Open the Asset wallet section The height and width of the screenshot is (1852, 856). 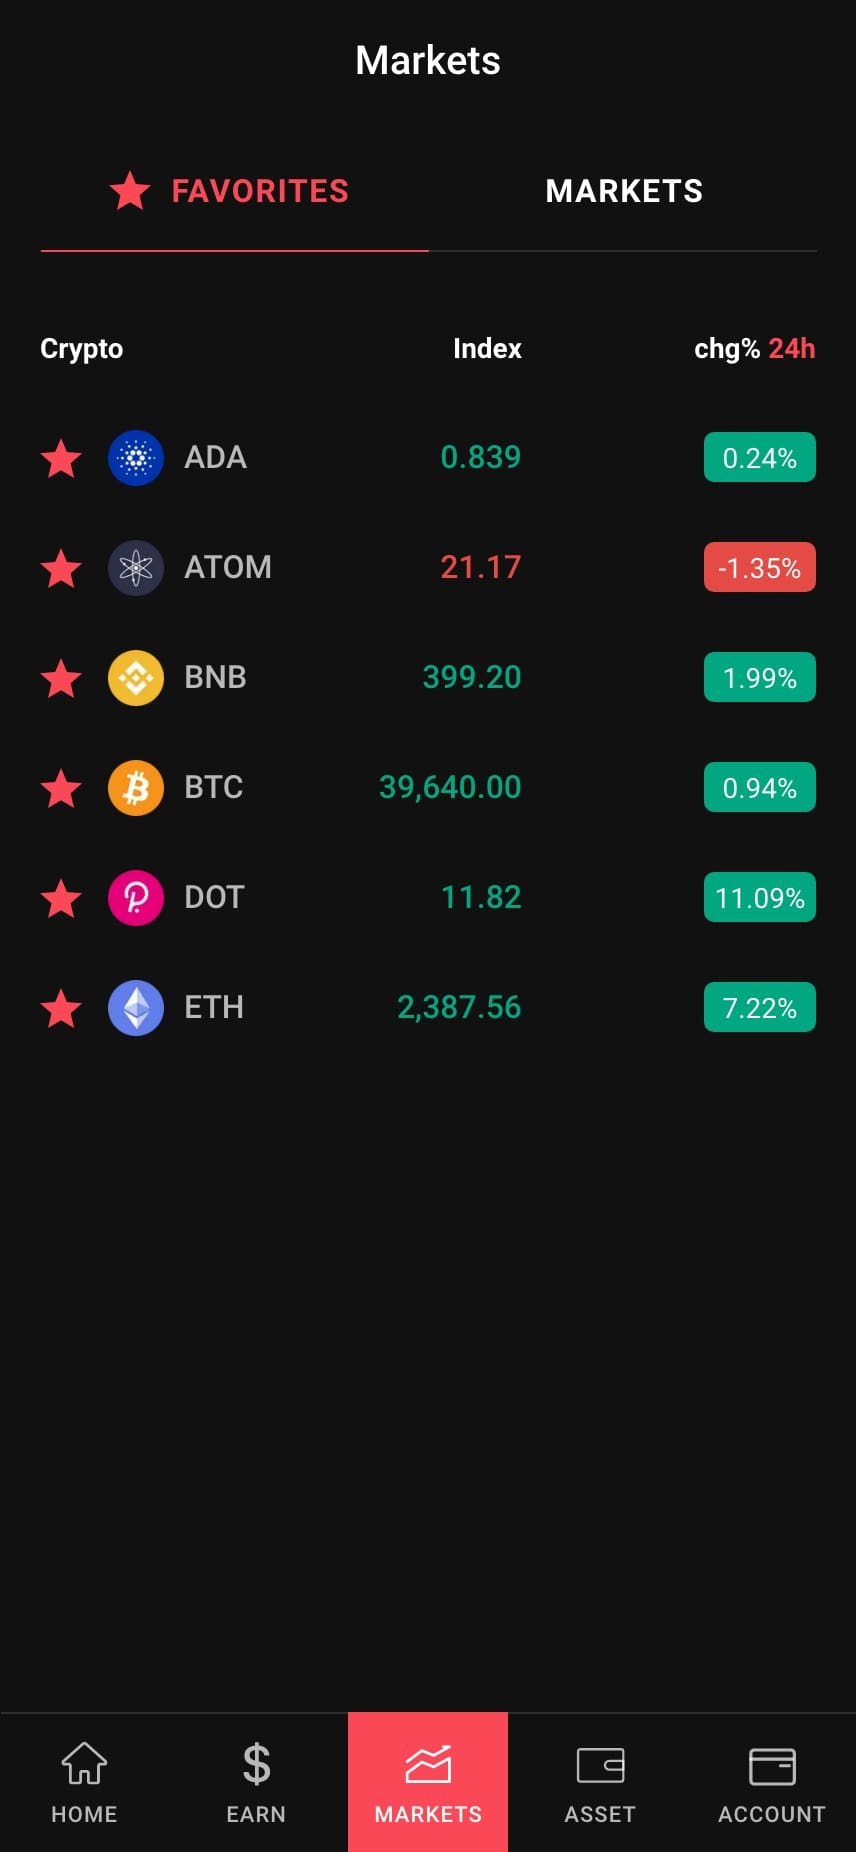pyautogui.click(x=600, y=1782)
